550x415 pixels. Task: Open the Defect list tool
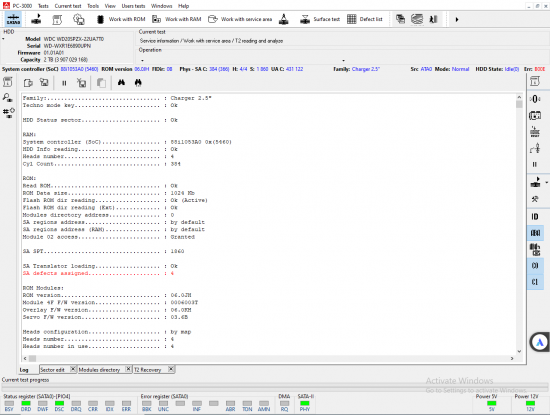pyautogui.click(x=365, y=19)
